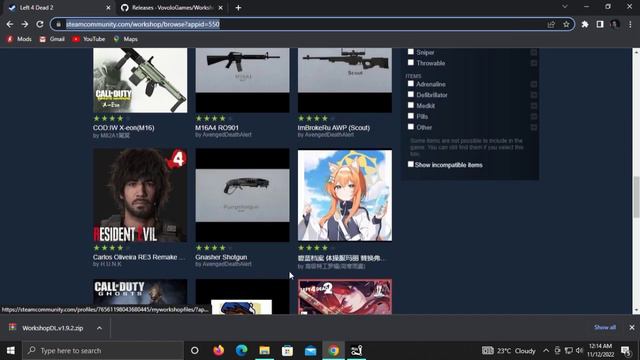Open COD:IW X-eon(M16) thumbnail
The width and height of the screenshot is (640, 360).
click(x=140, y=80)
